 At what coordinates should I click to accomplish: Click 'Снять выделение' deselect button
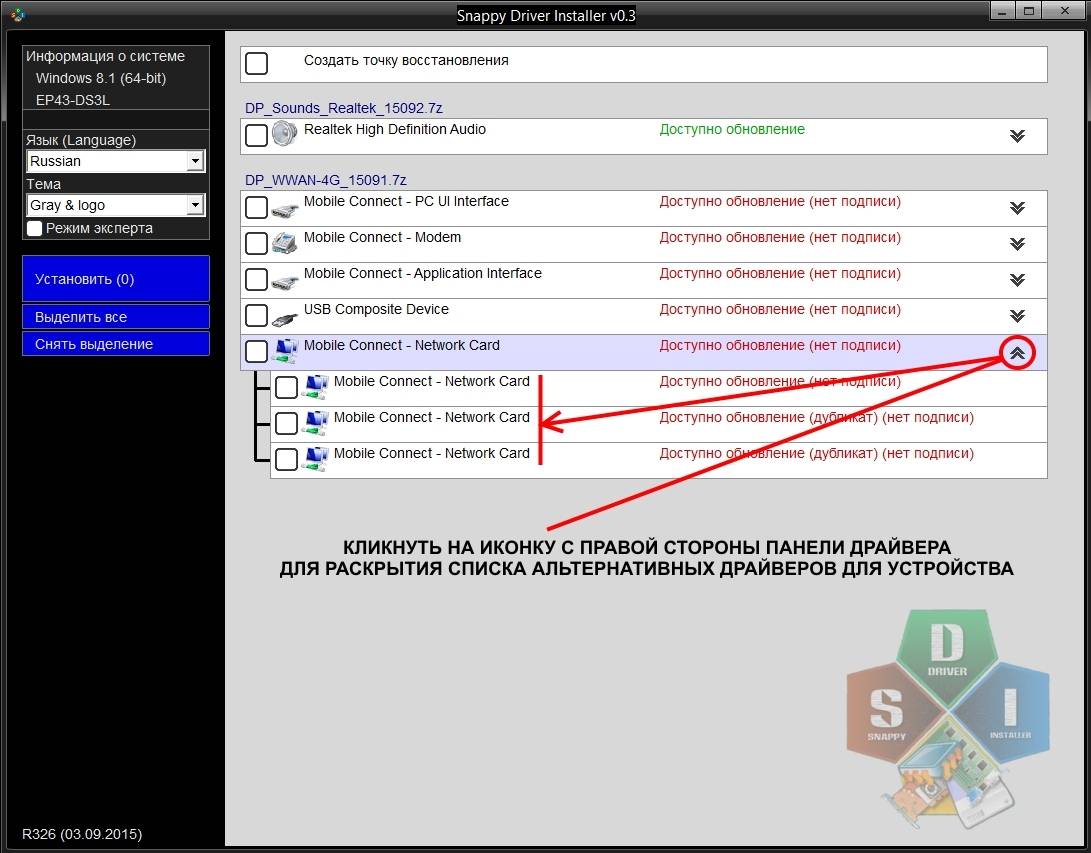(116, 344)
